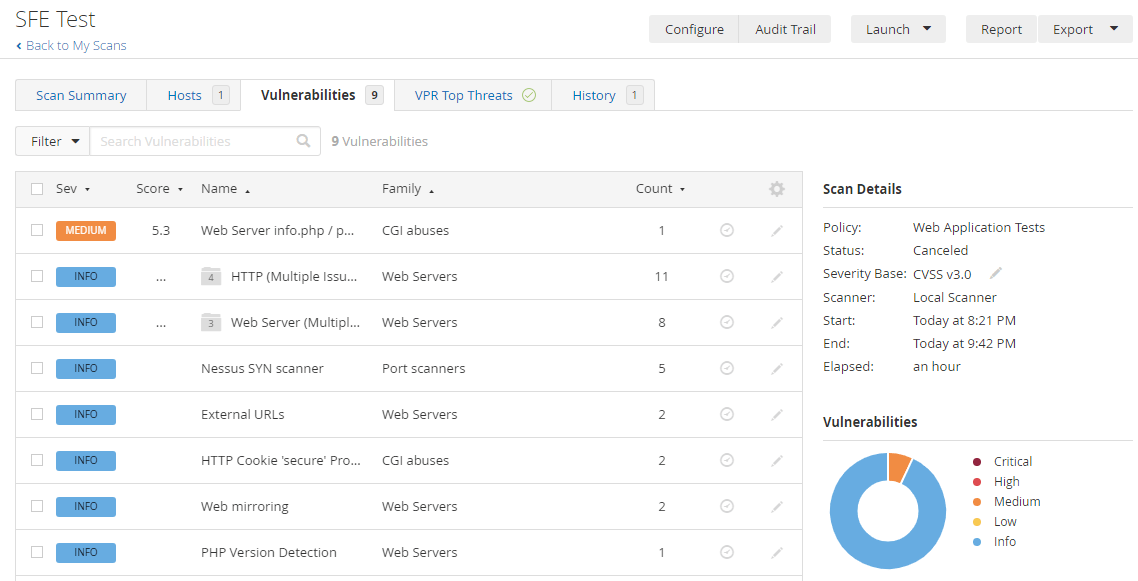Click the edit pencil for Web mirroring row

pos(776,507)
